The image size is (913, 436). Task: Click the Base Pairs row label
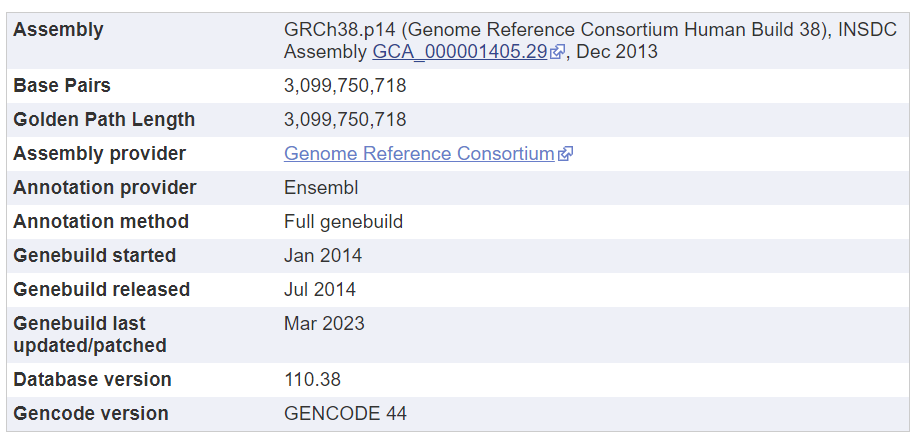coord(62,86)
